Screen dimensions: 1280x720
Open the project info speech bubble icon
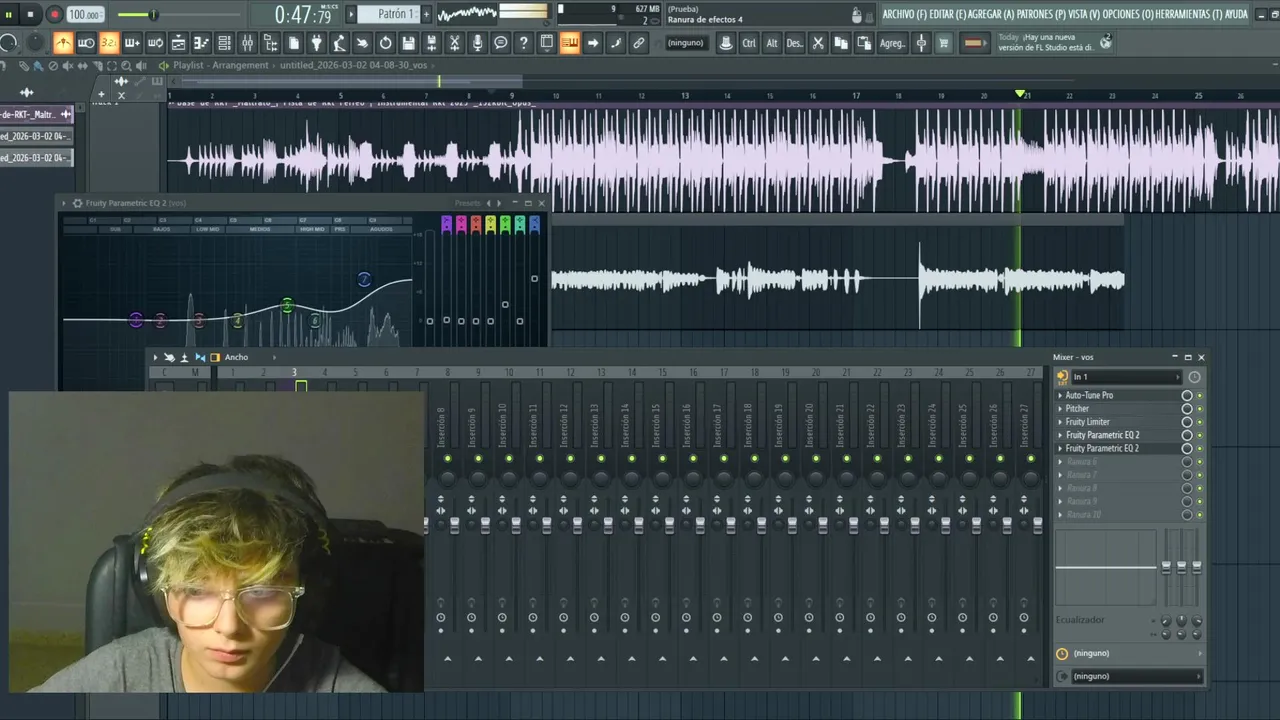point(500,43)
